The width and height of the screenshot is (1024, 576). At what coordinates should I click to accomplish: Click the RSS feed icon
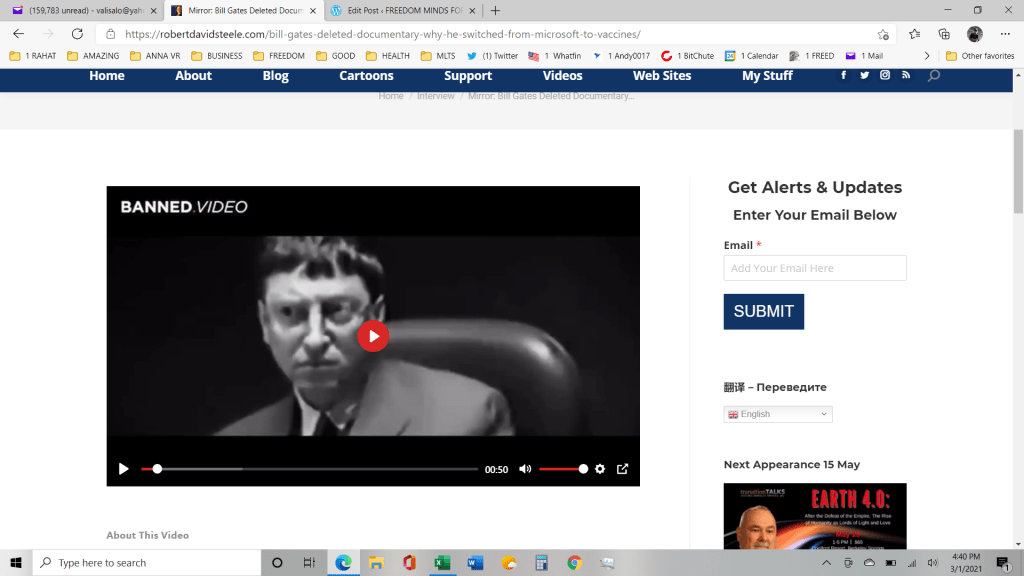click(x=906, y=76)
